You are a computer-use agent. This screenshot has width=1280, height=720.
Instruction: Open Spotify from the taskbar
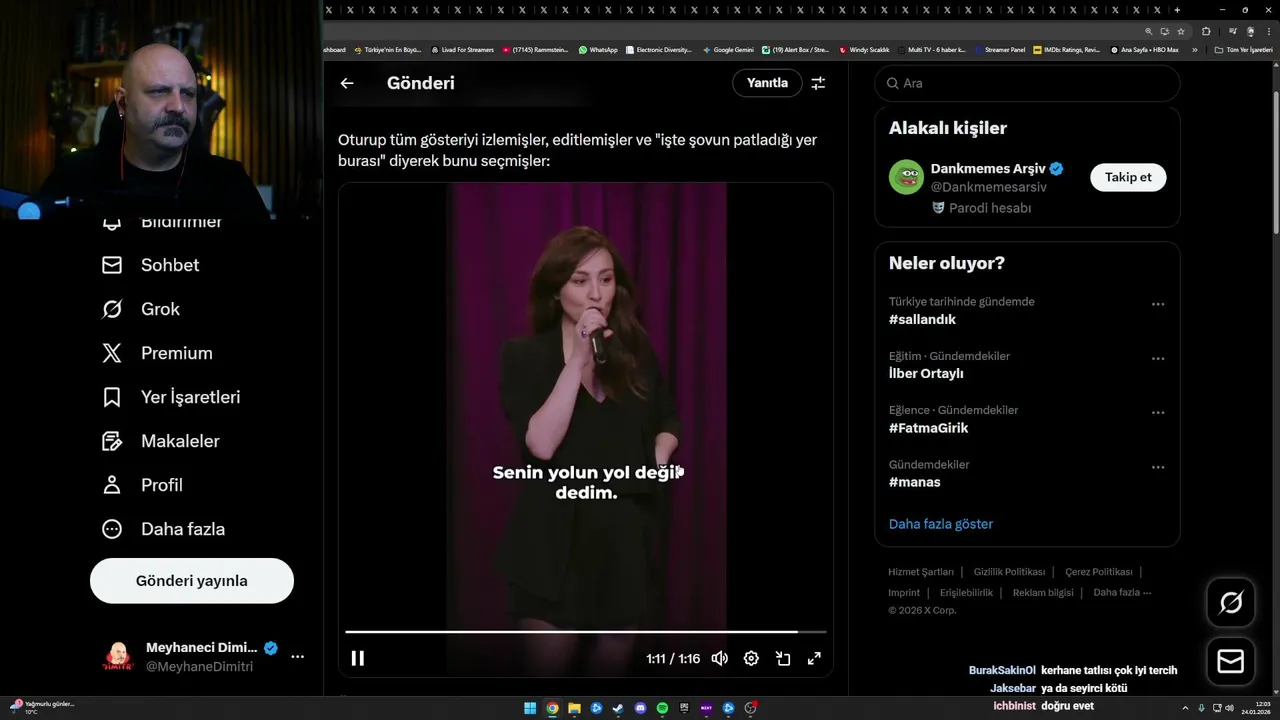(662, 708)
